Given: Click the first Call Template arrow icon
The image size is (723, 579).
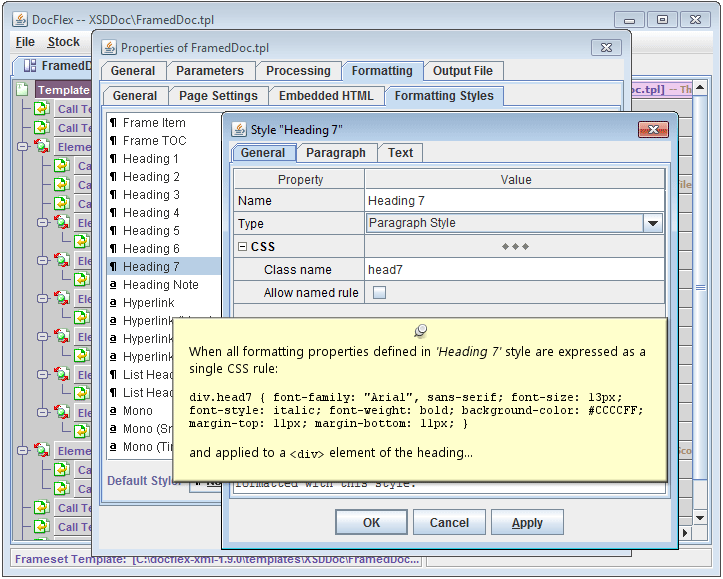Looking at the screenshot, I should pyautogui.click(x=41, y=109).
